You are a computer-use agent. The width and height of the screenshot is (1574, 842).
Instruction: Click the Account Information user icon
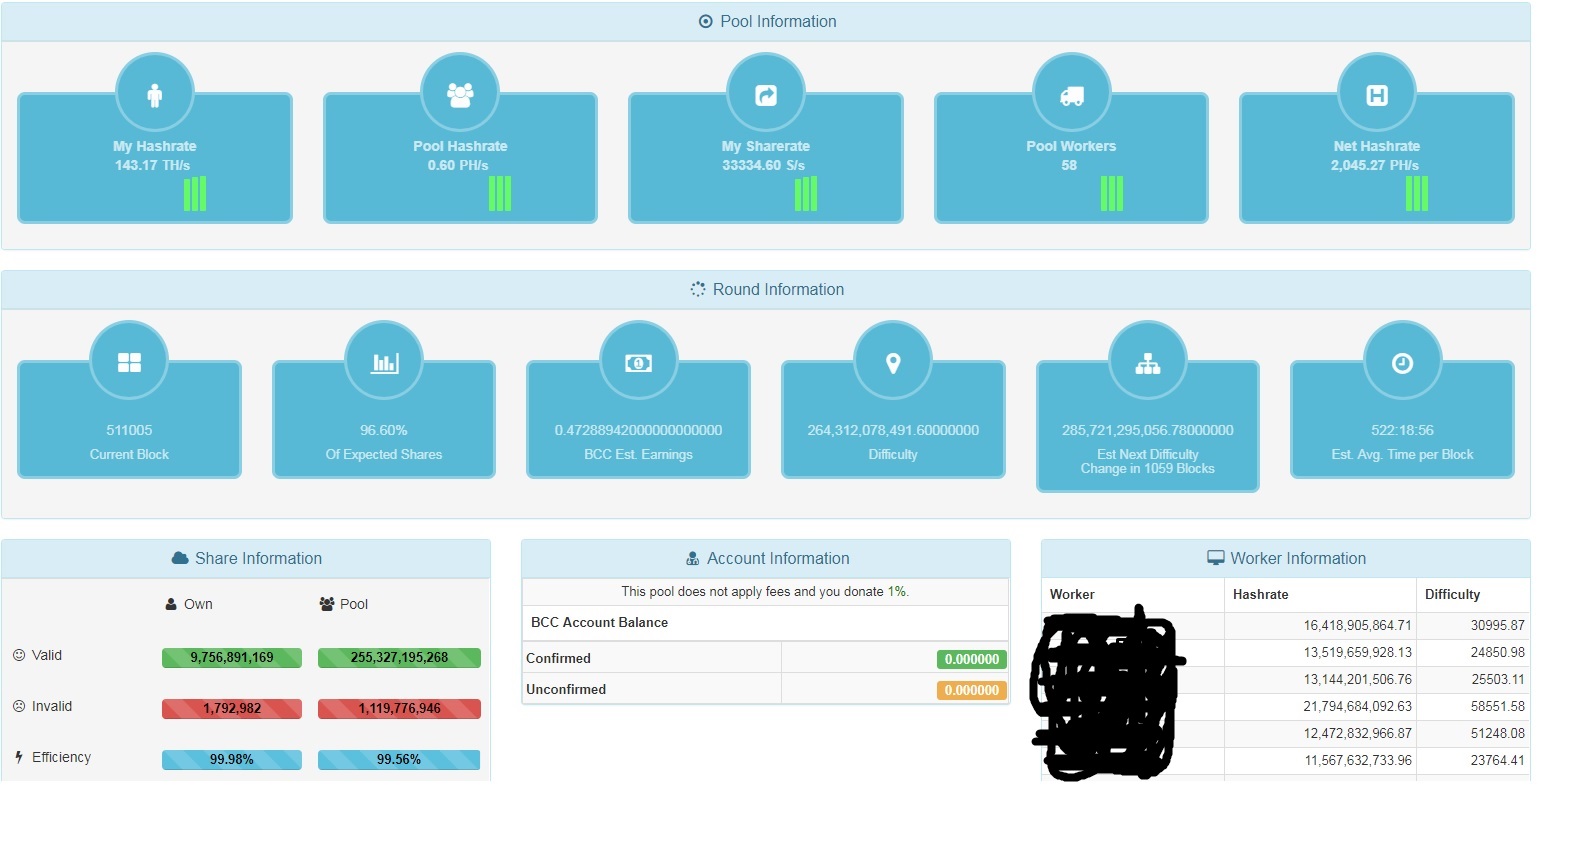point(693,558)
